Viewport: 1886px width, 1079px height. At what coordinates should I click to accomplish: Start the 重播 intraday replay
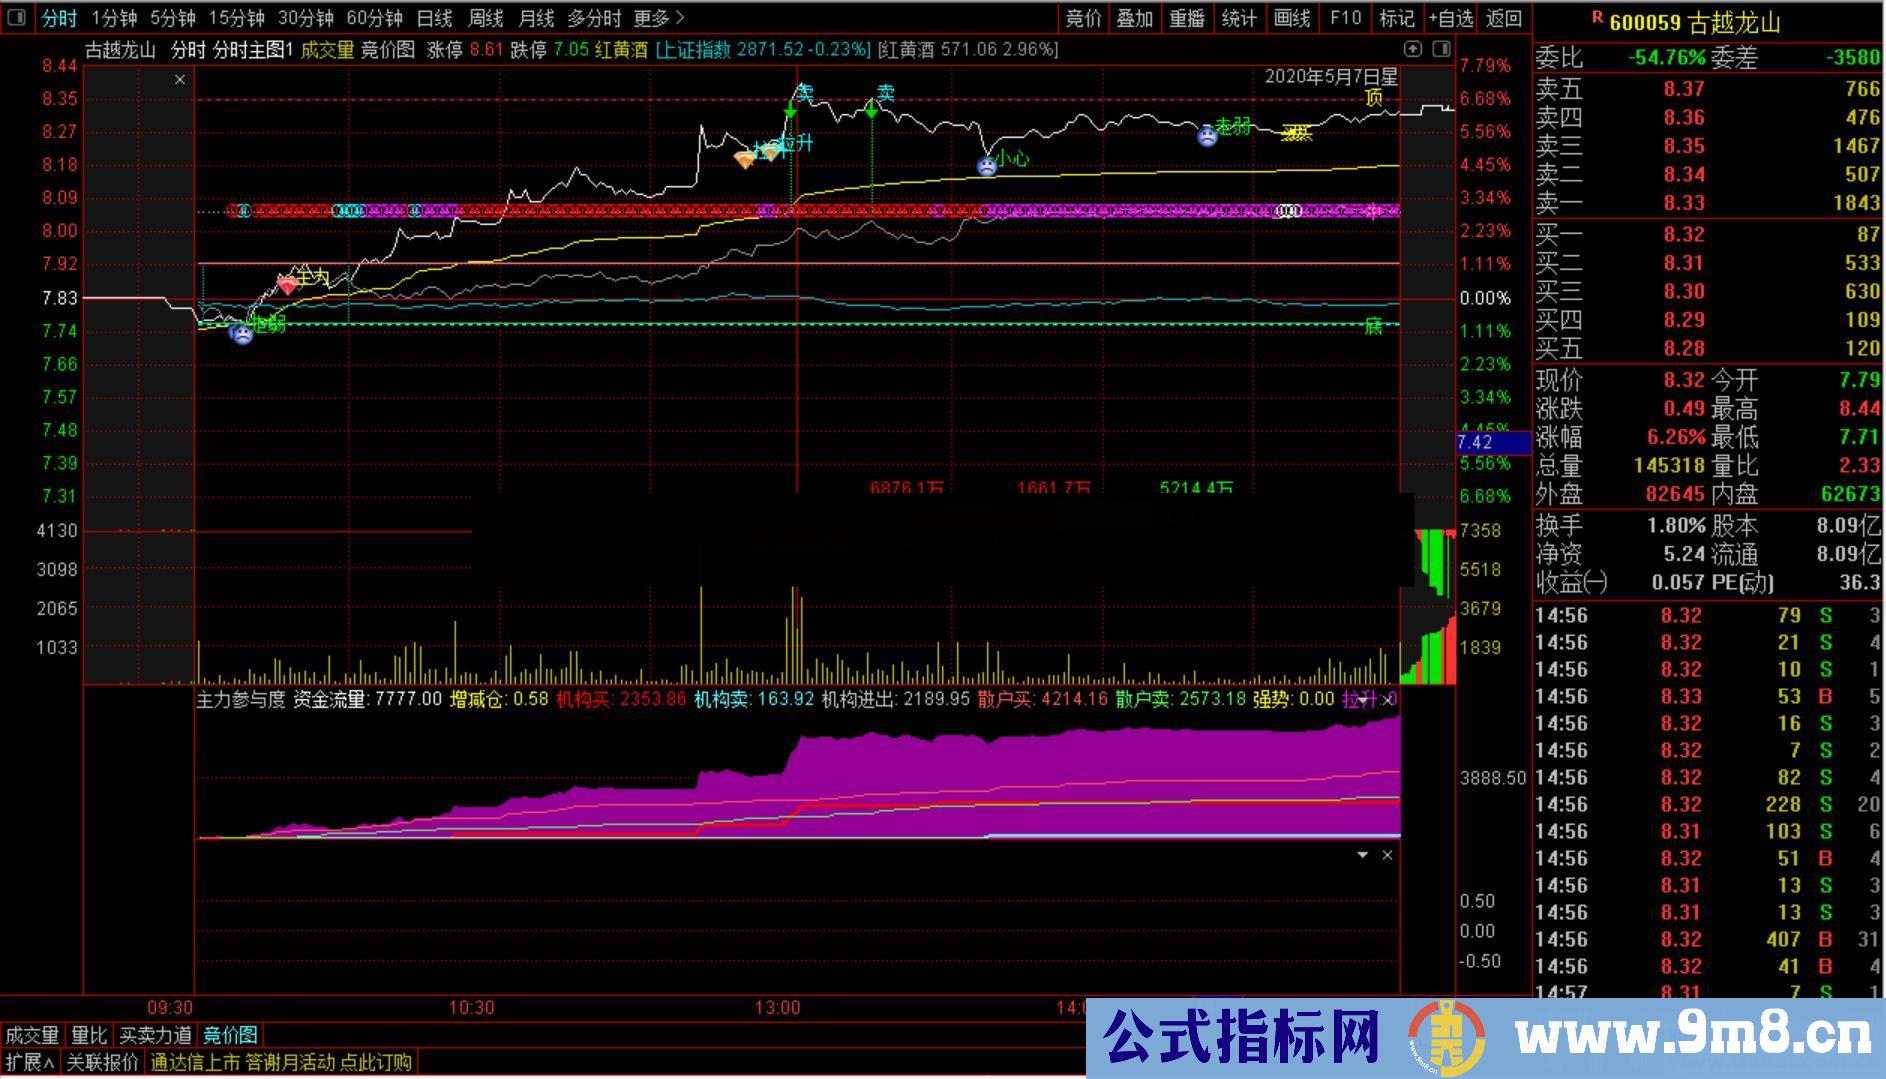tap(1187, 17)
